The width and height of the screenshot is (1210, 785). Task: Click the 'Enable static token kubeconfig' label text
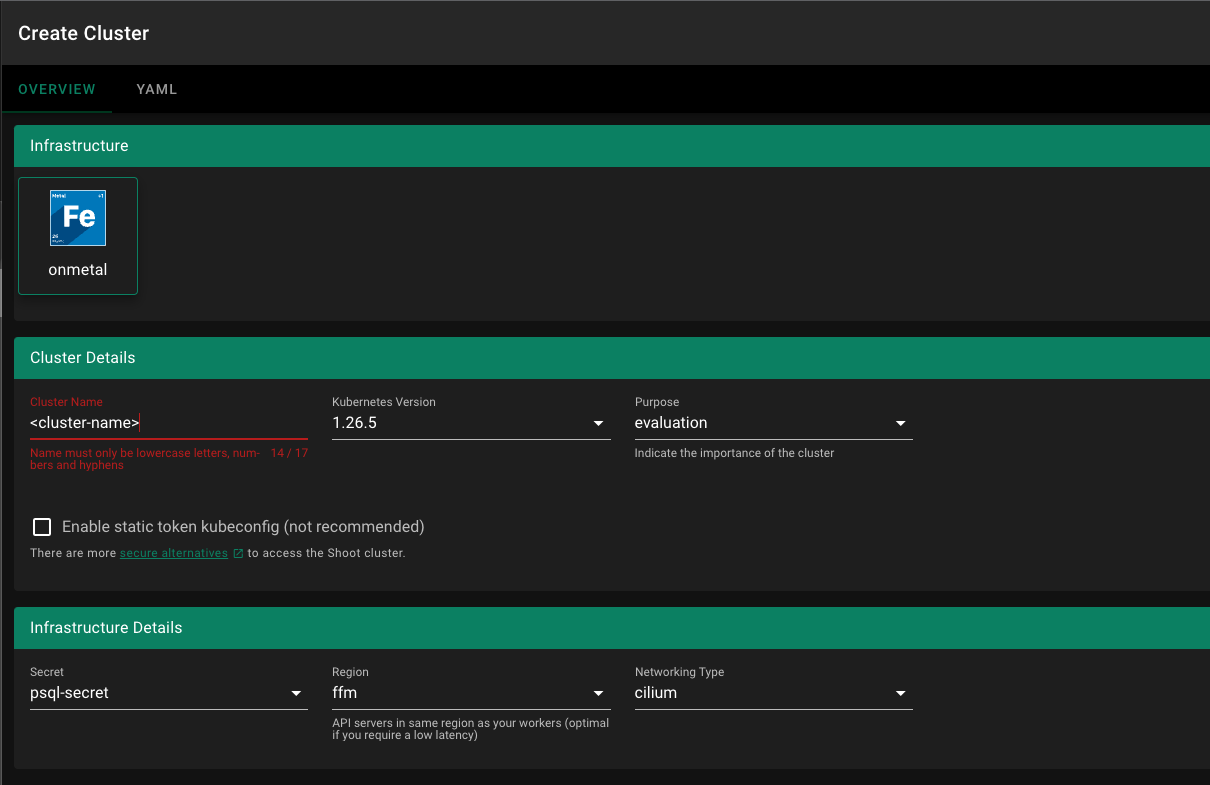(x=243, y=527)
